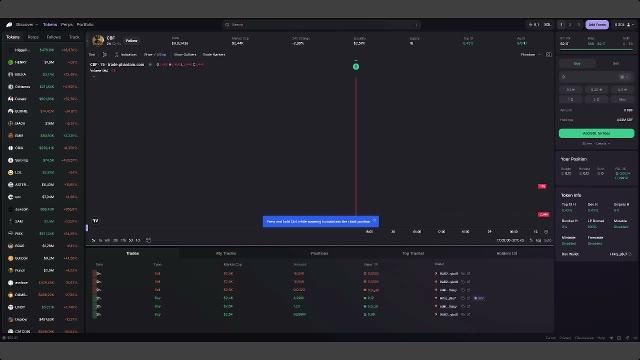Viewport: 640px width, 360px height.
Task: Open the chart date range calendar icon
Action: [148, 240]
